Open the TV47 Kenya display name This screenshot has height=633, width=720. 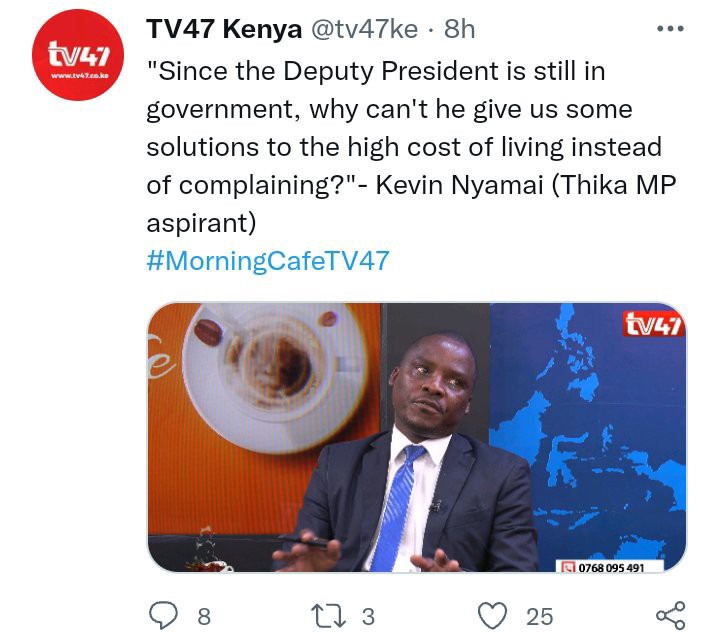(224, 29)
